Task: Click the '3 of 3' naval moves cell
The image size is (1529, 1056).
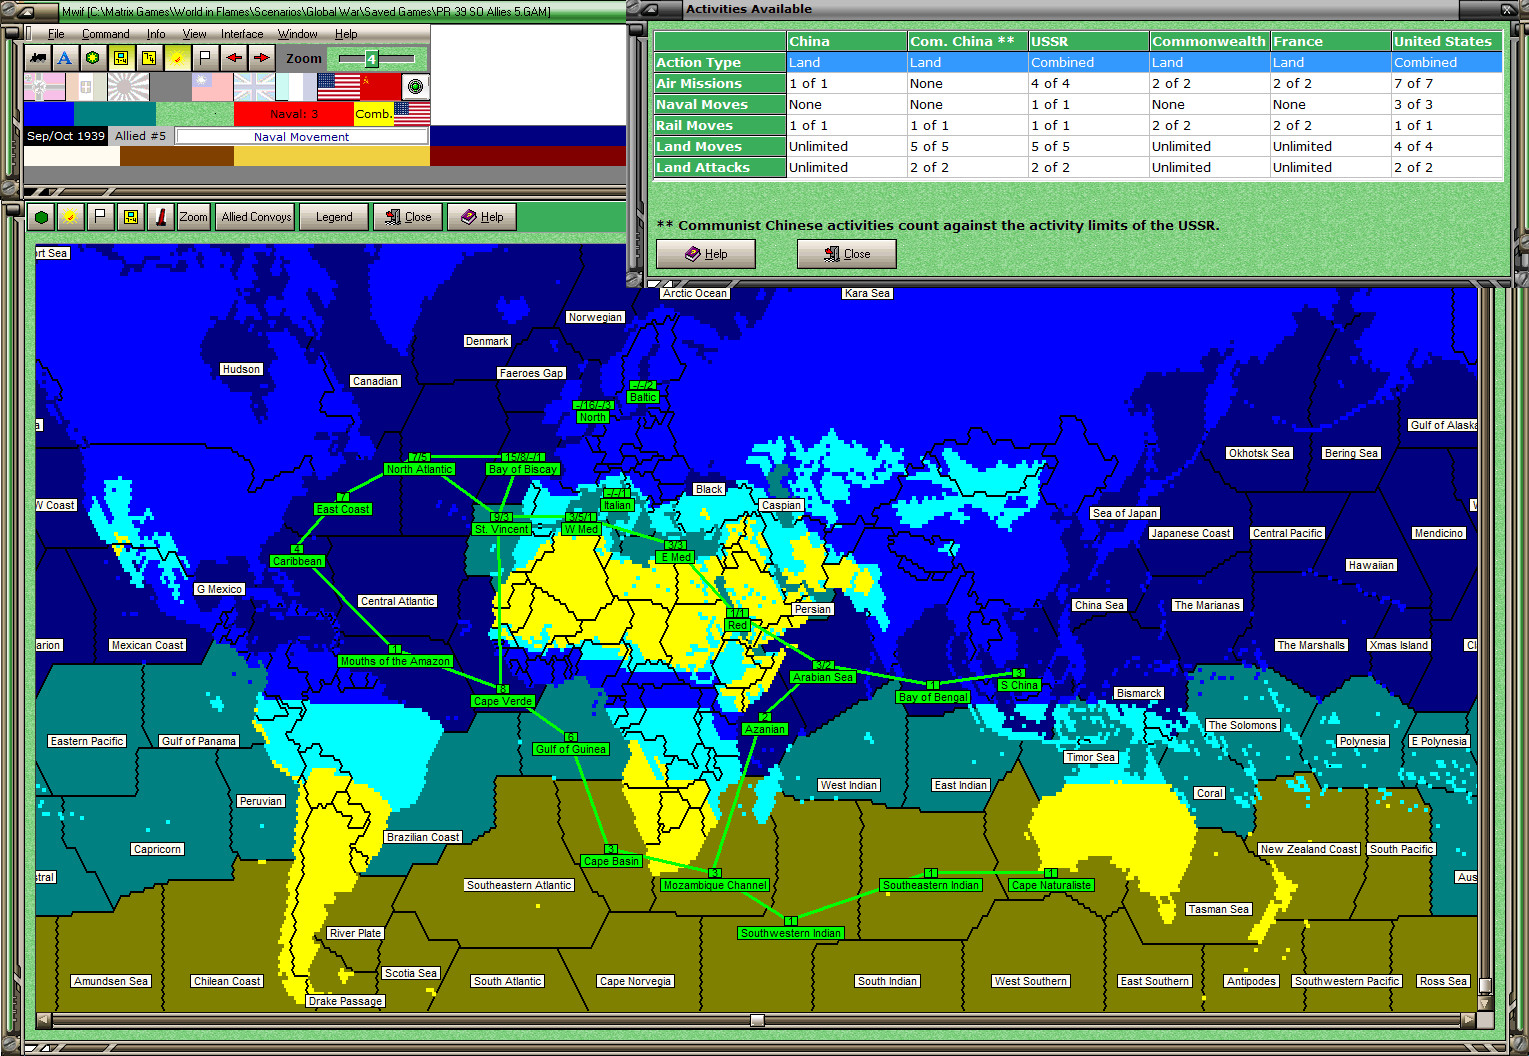Action: [x=1447, y=105]
